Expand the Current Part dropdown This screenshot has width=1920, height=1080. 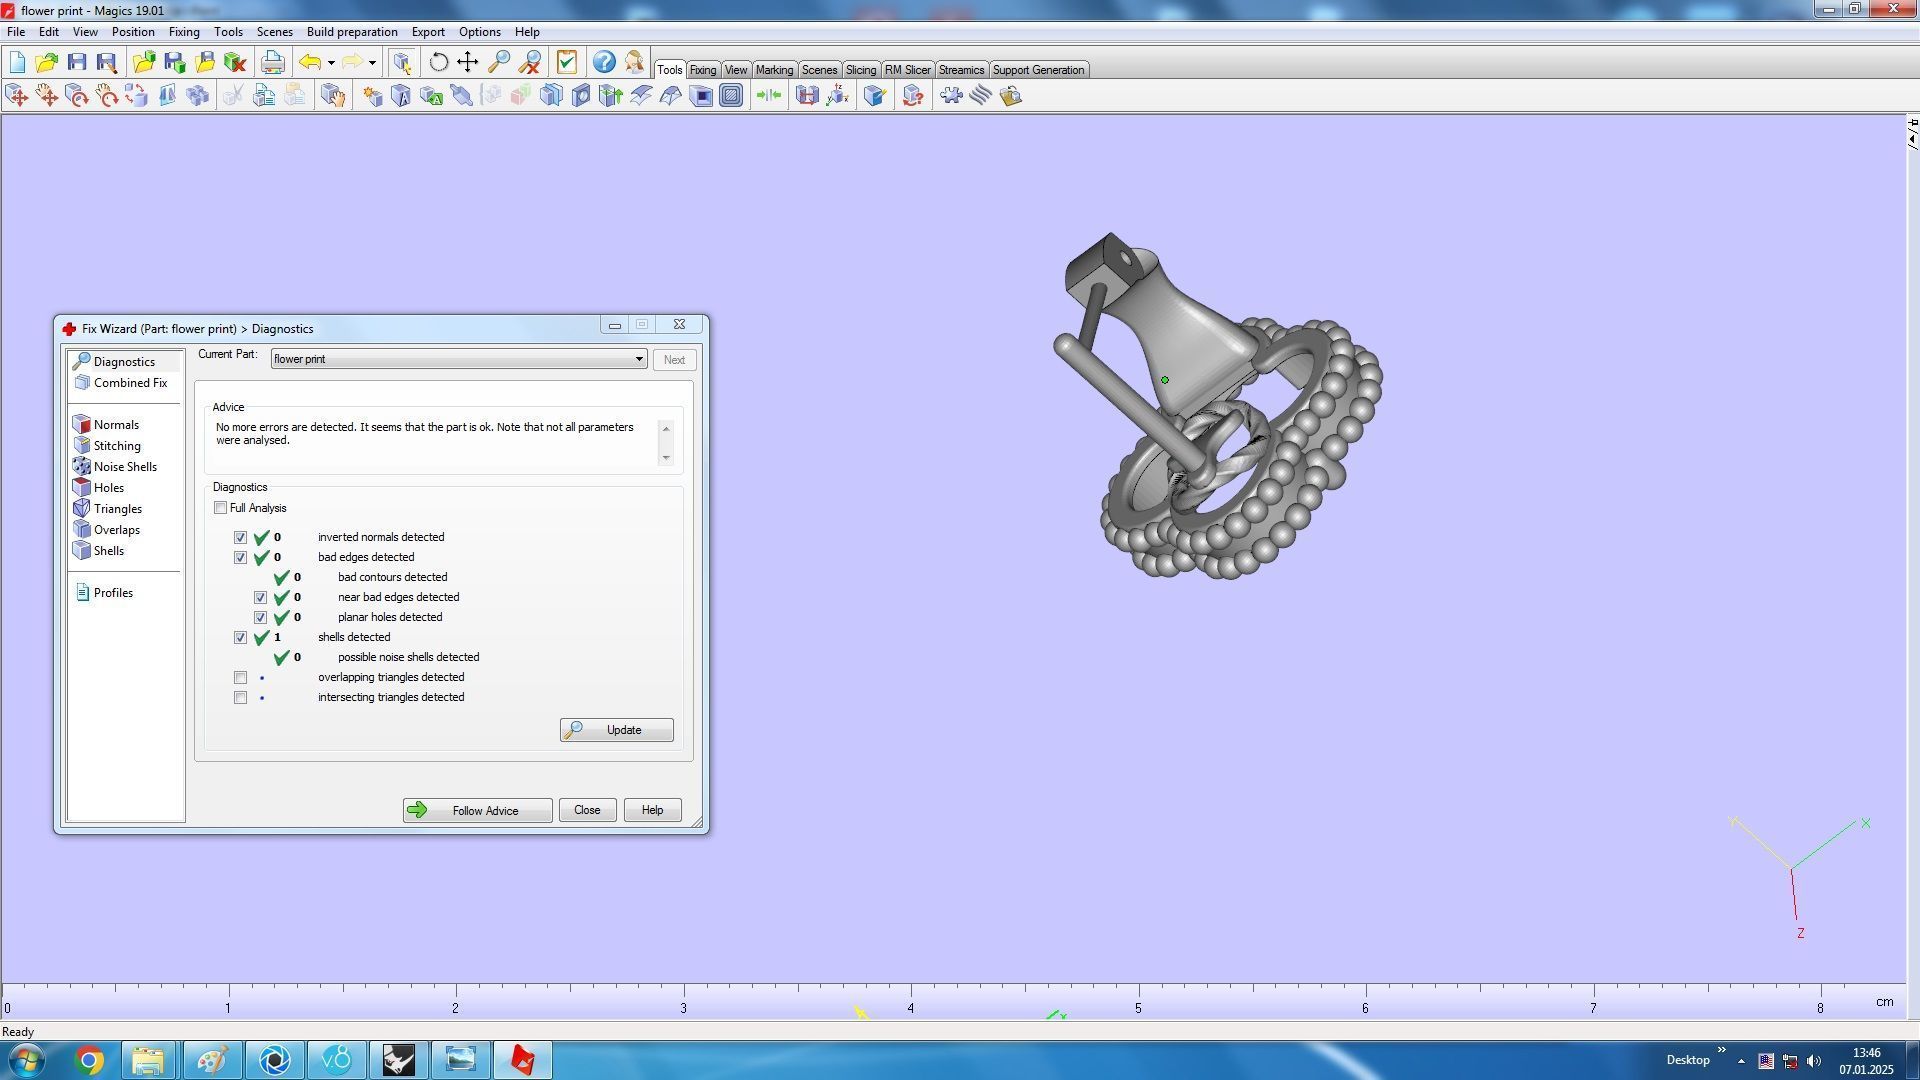tap(638, 359)
